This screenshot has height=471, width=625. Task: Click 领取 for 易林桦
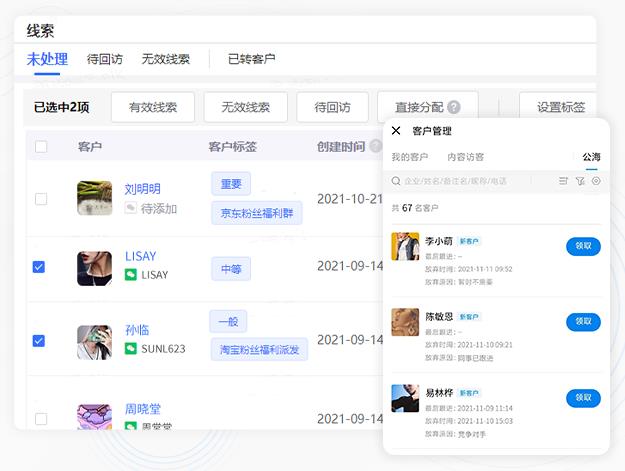click(x=583, y=398)
